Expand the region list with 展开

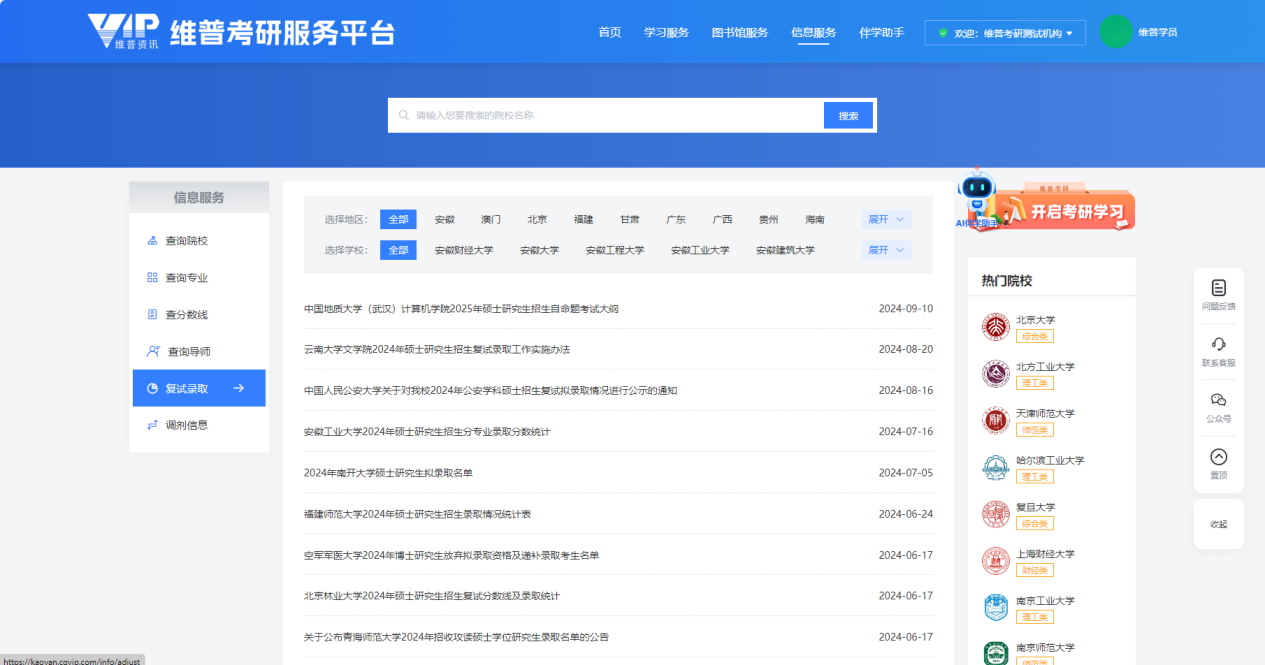(886, 220)
